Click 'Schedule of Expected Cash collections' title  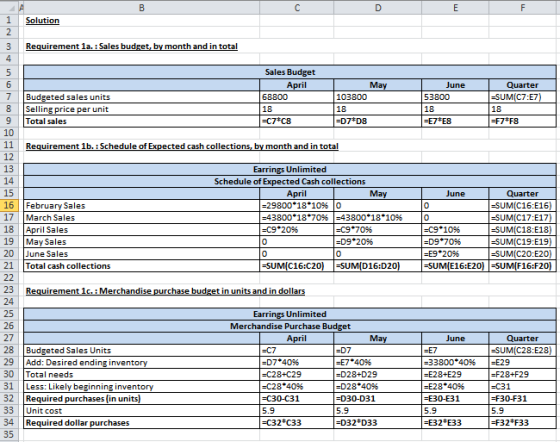[290, 181]
